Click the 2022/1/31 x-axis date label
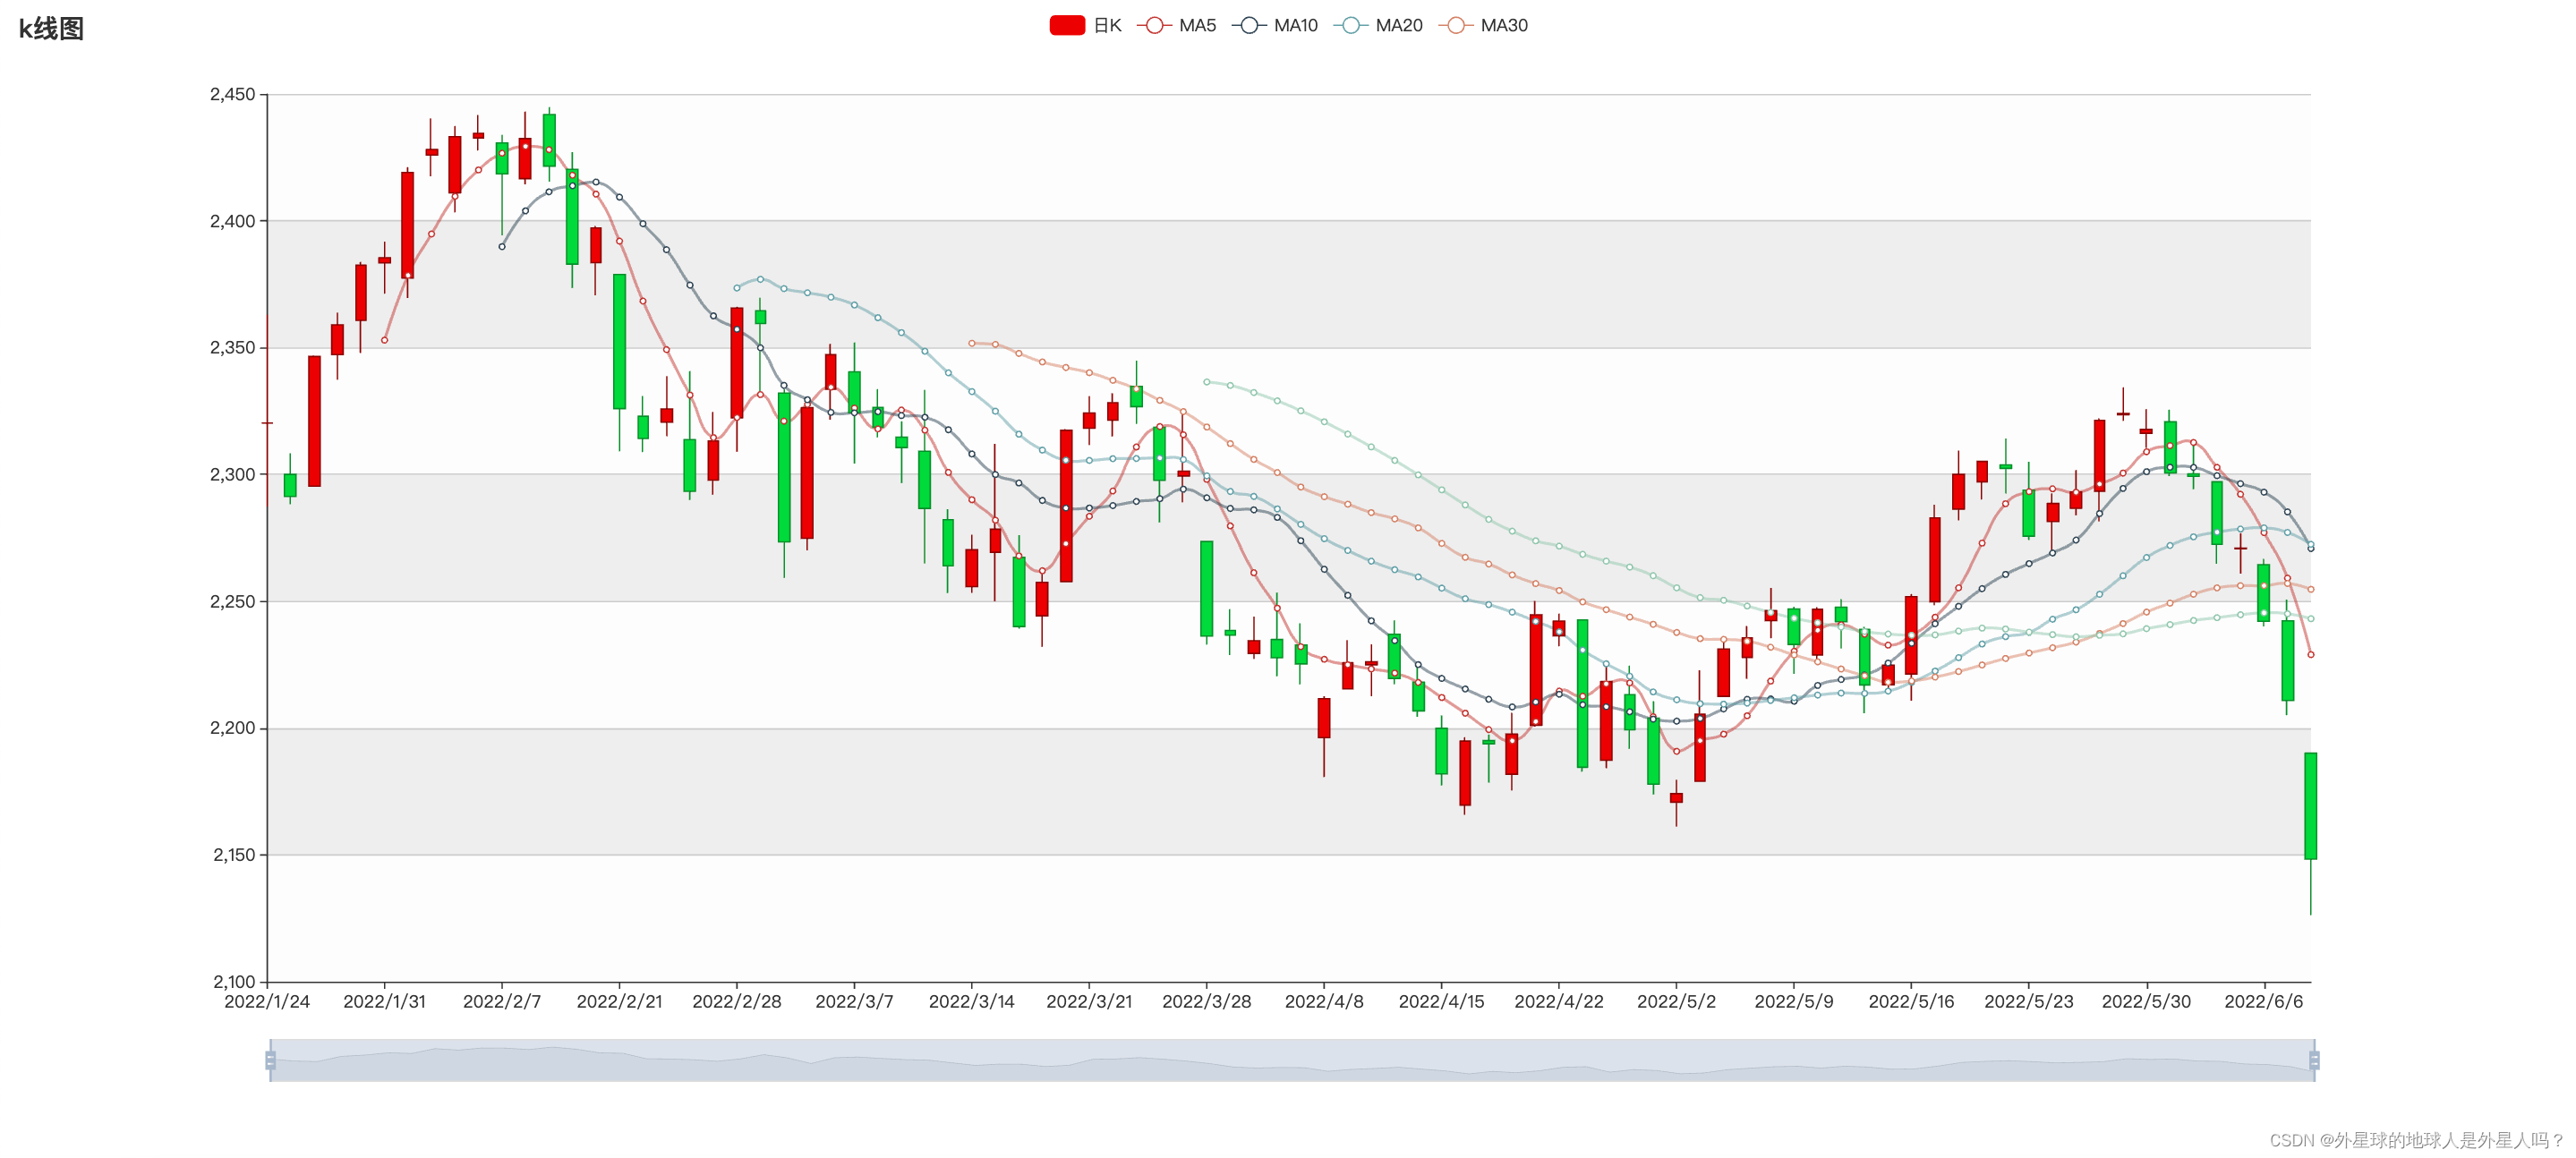This screenshot has height=1158, width=2576. pyautogui.click(x=384, y=1001)
